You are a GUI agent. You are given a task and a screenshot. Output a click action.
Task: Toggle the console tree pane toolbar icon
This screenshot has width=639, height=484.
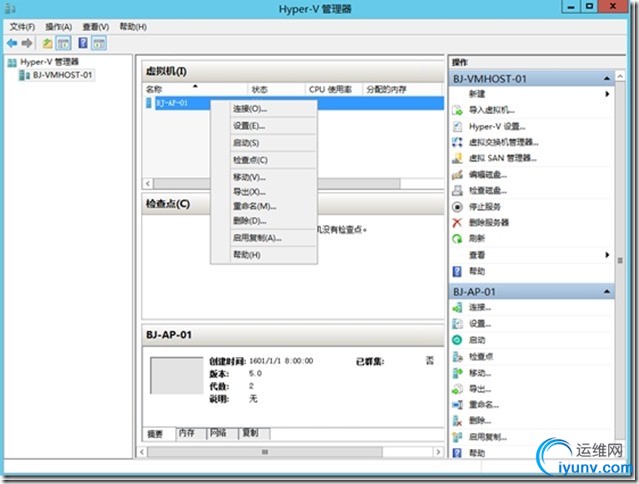pyautogui.click(x=63, y=43)
